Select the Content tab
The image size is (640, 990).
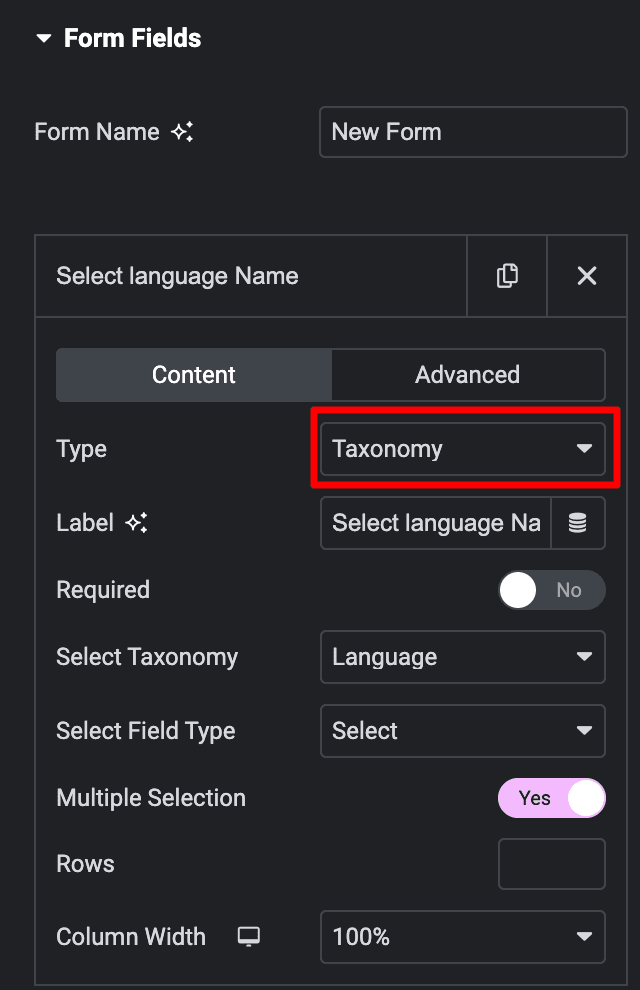(193, 375)
